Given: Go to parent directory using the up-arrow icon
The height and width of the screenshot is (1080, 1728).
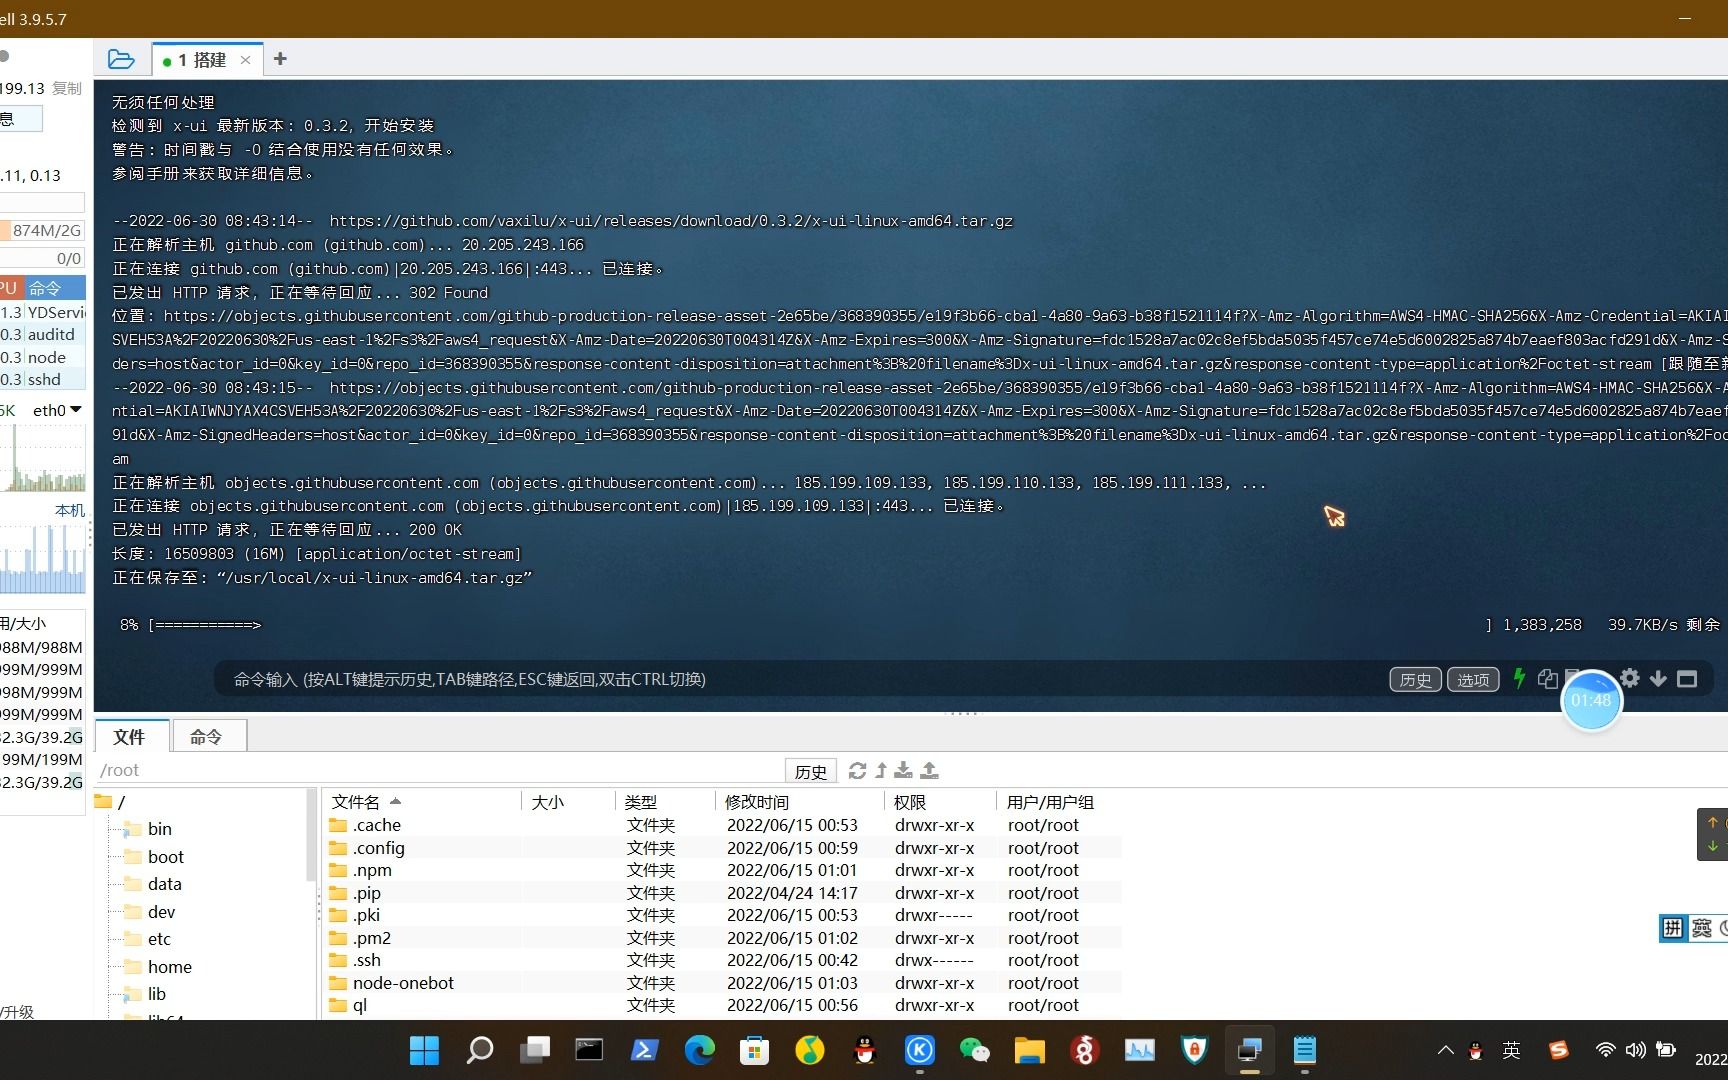Looking at the screenshot, I should (880, 771).
